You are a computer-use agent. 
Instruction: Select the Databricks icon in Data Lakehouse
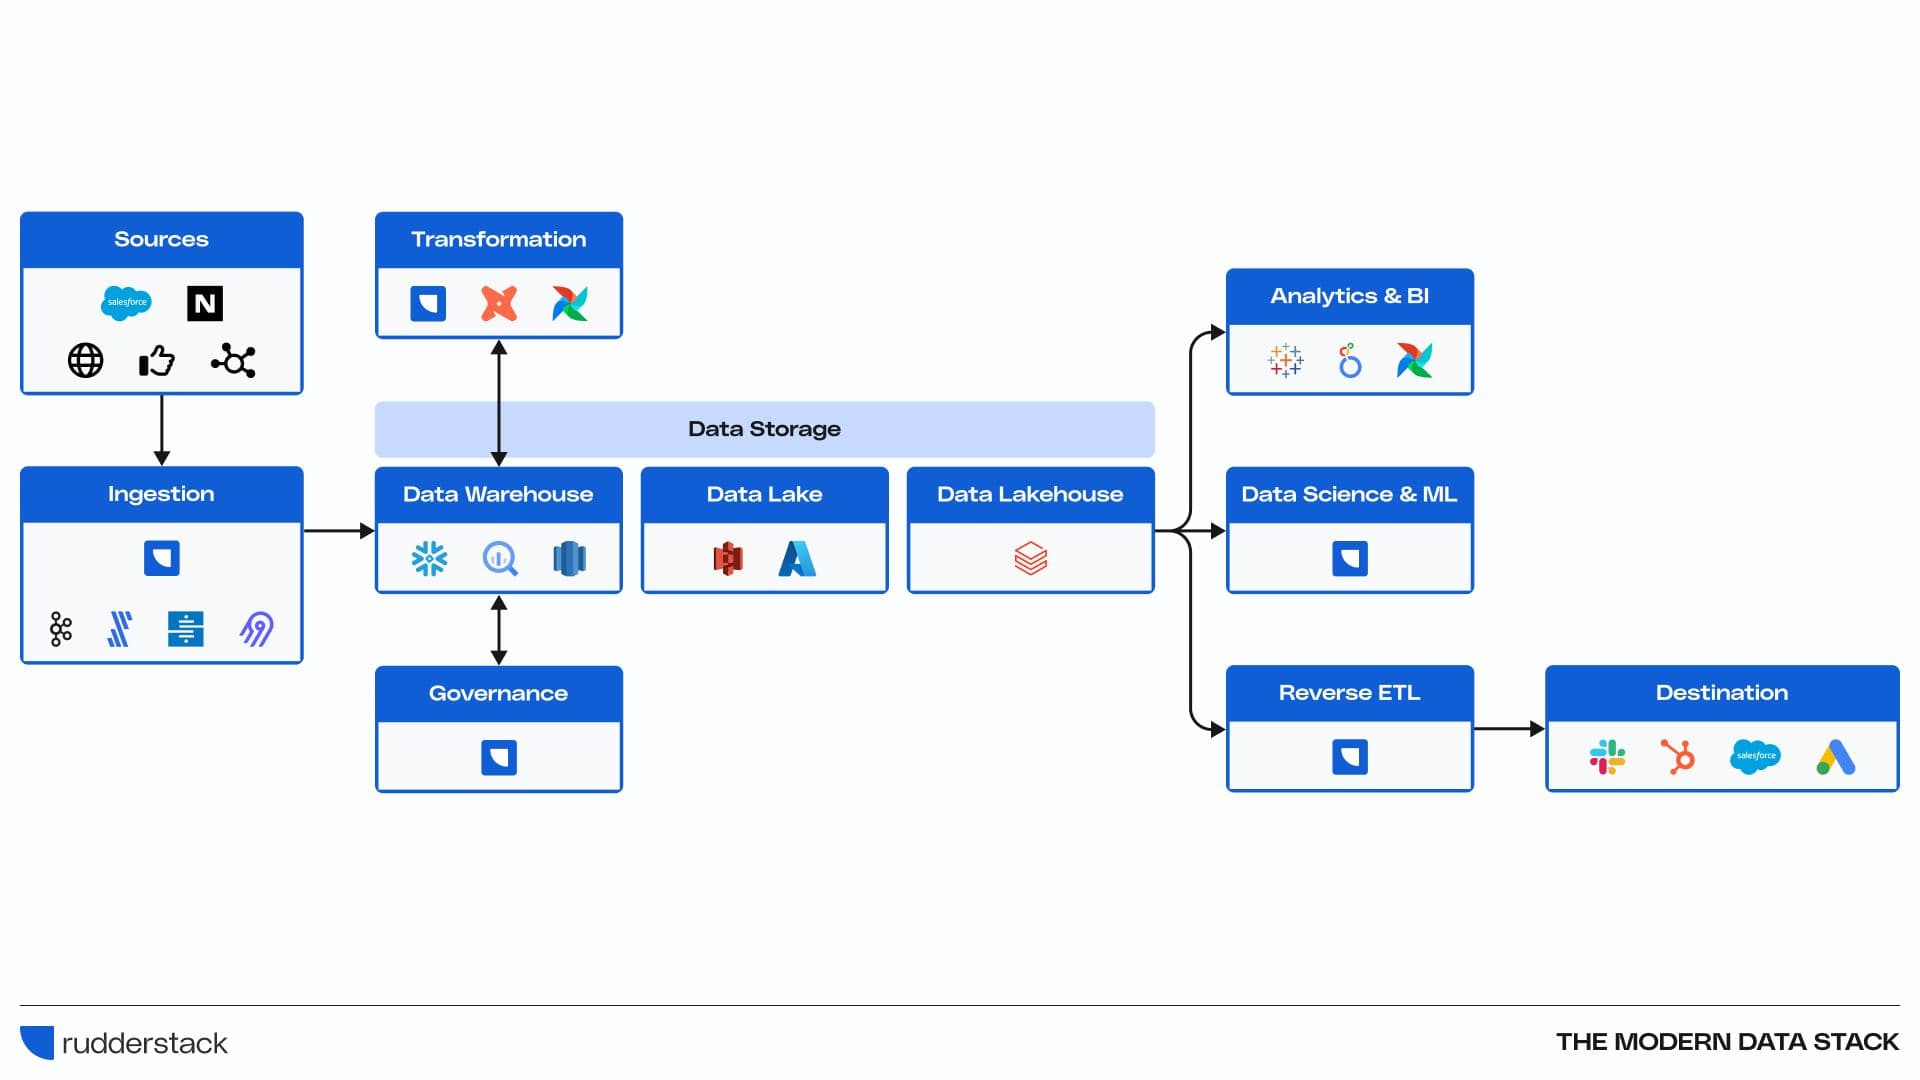point(1030,558)
